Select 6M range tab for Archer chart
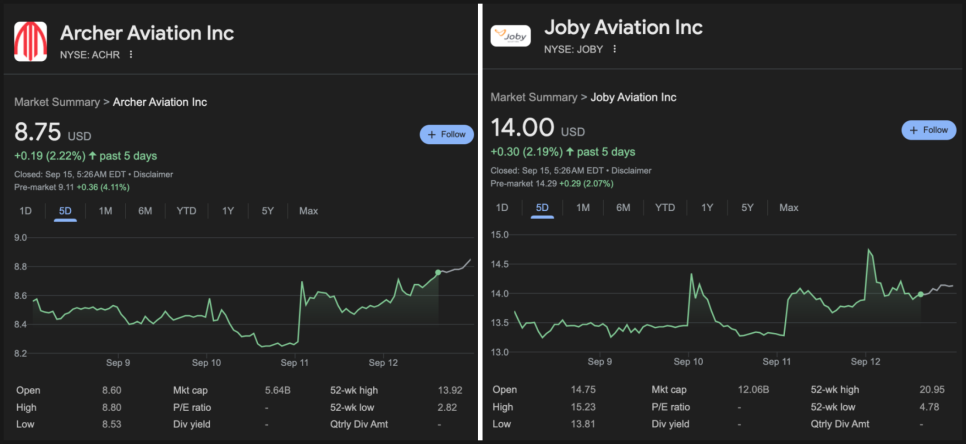Image resolution: width=966 pixels, height=444 pixels. [x=145, y=211]
